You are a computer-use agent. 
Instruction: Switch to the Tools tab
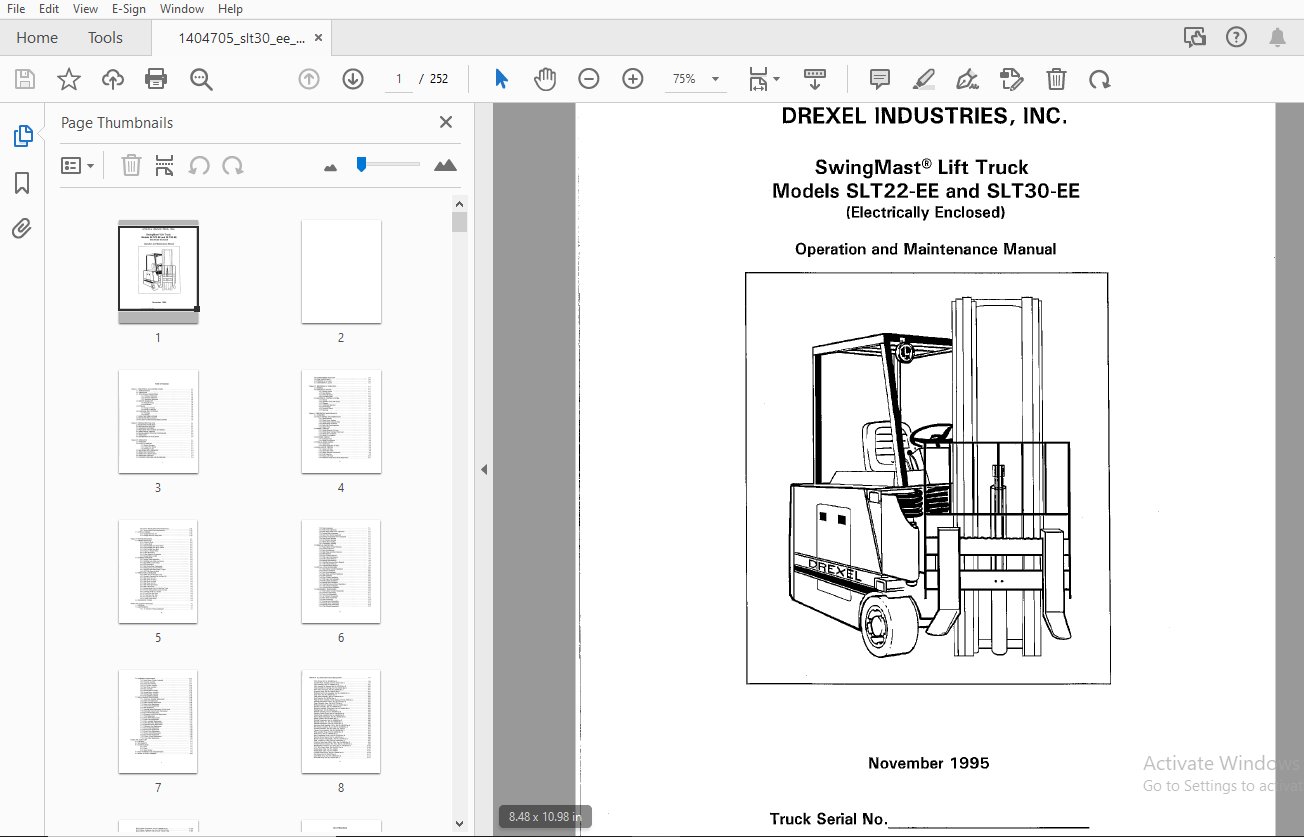[x=105, y=38]
